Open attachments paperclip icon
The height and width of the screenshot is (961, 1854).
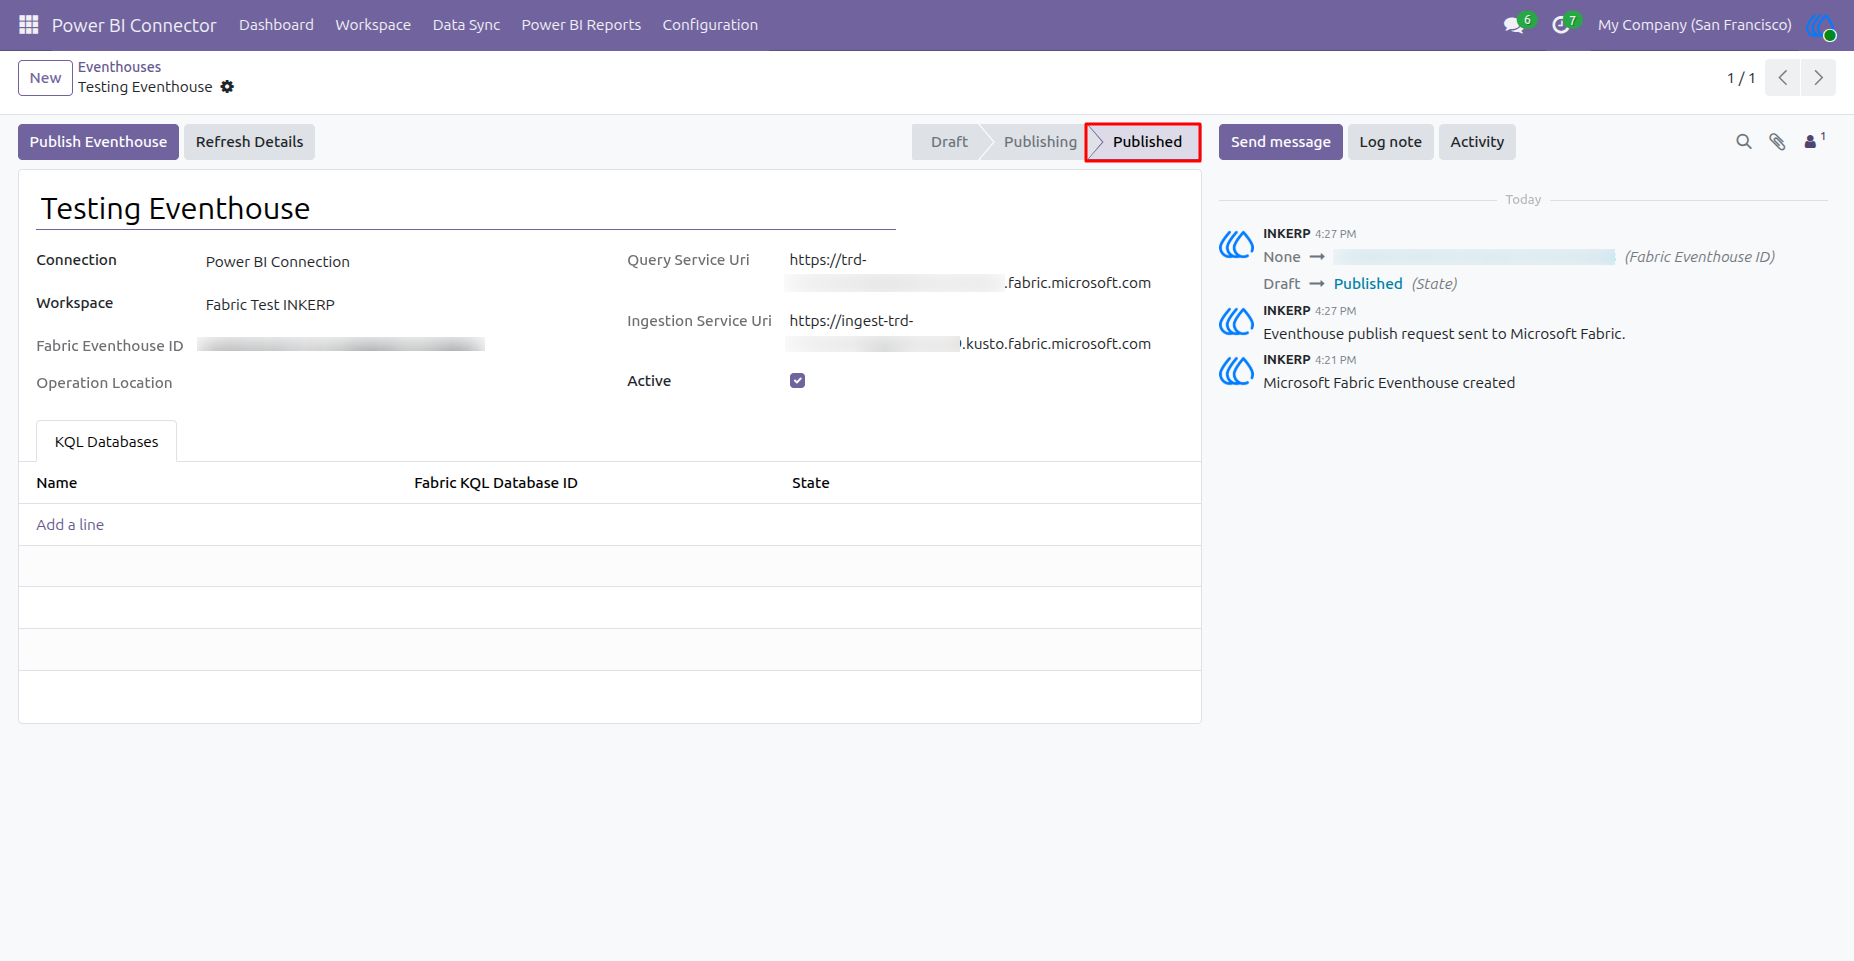(x=1777, y=142)
